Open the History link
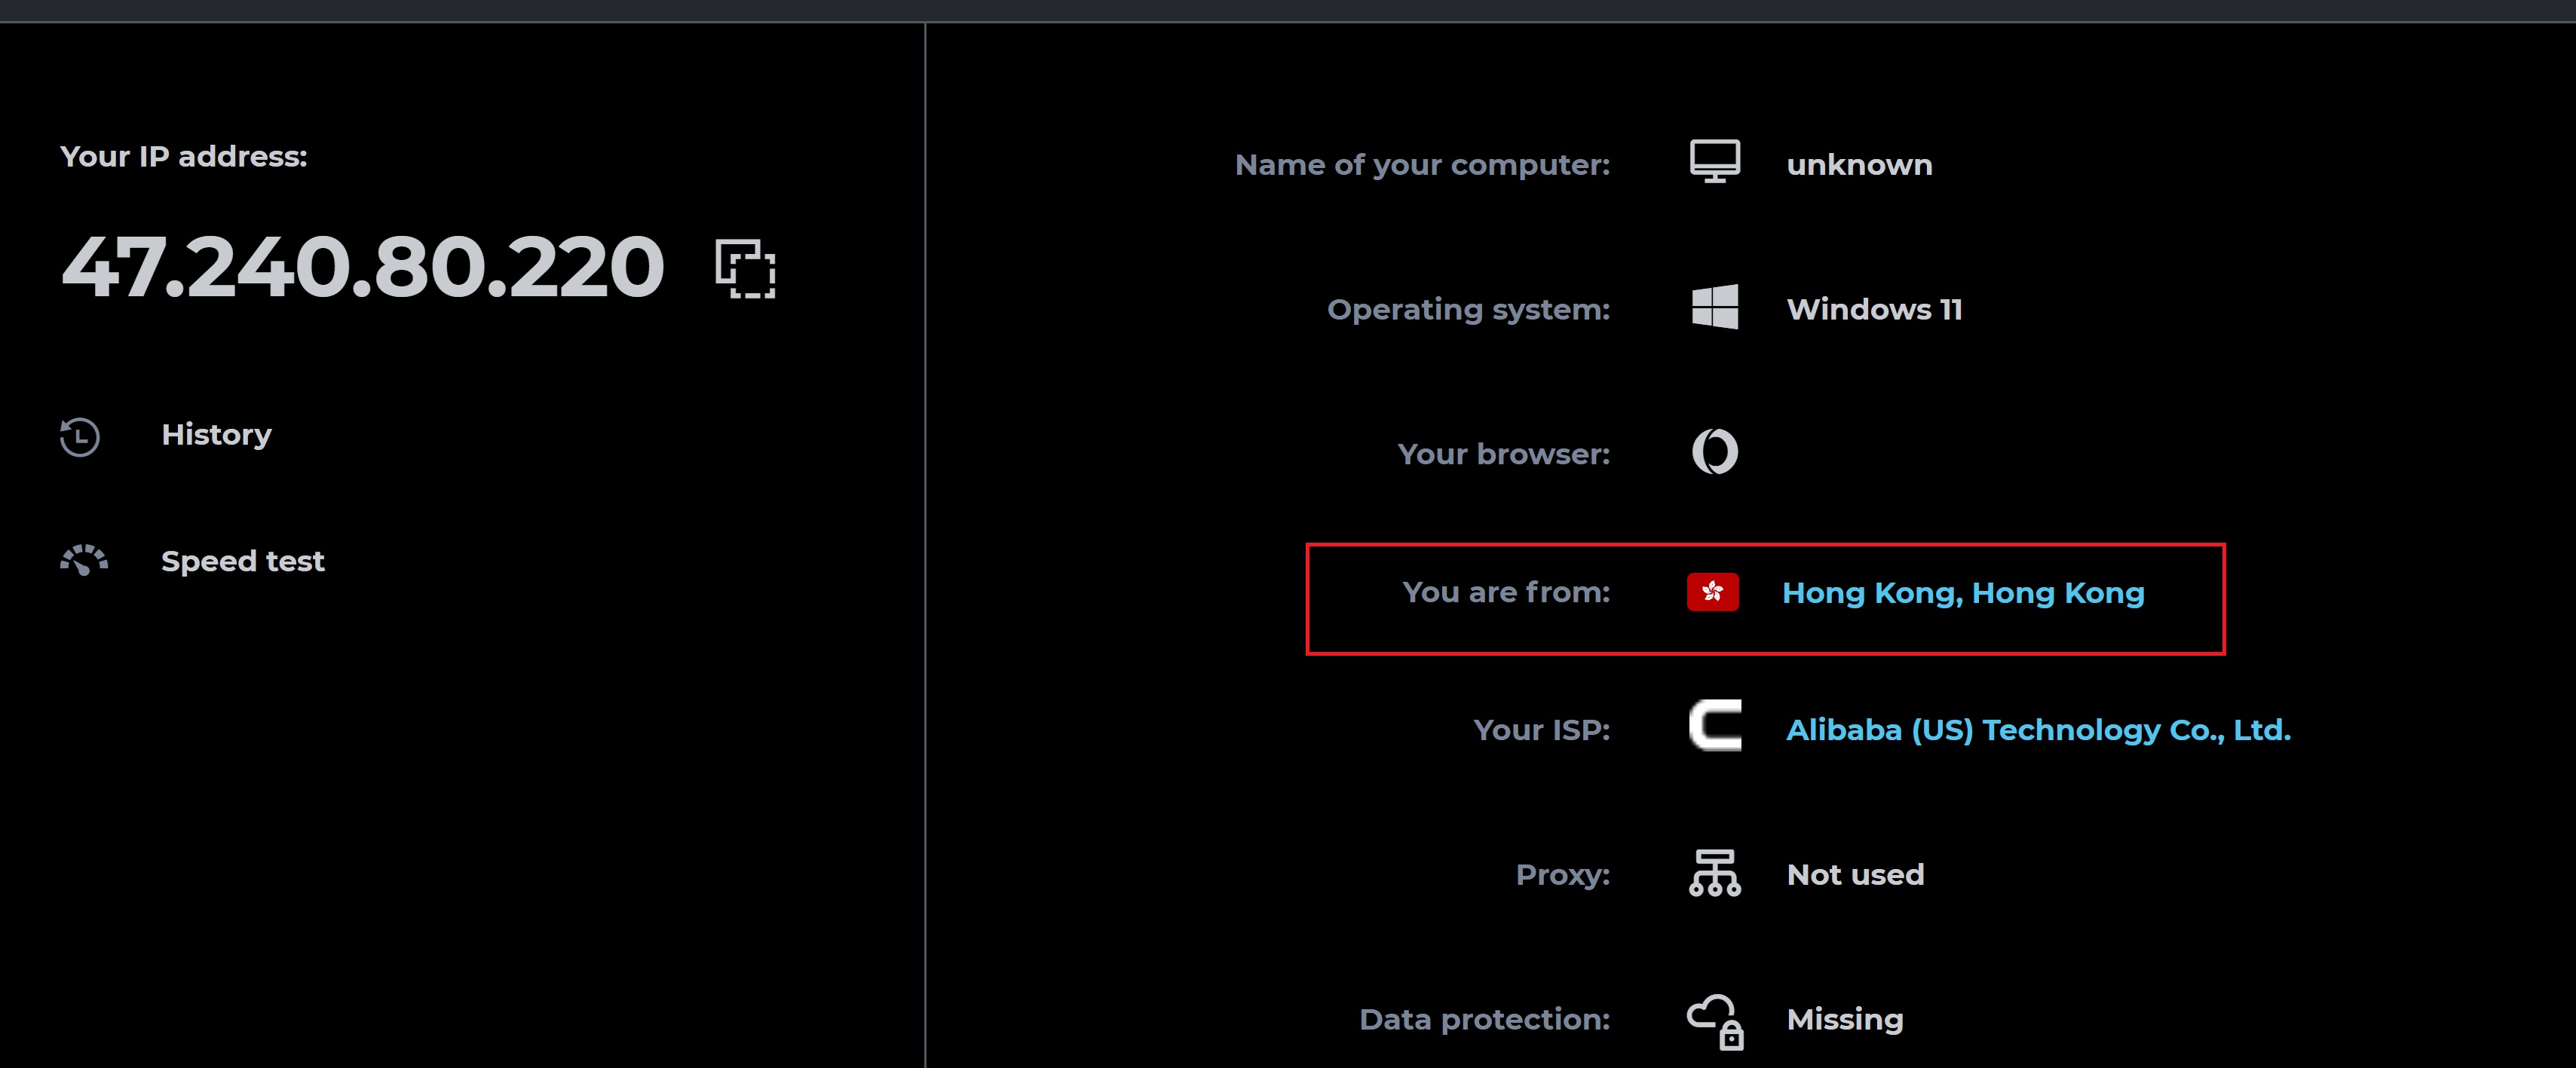 (216, 435)
